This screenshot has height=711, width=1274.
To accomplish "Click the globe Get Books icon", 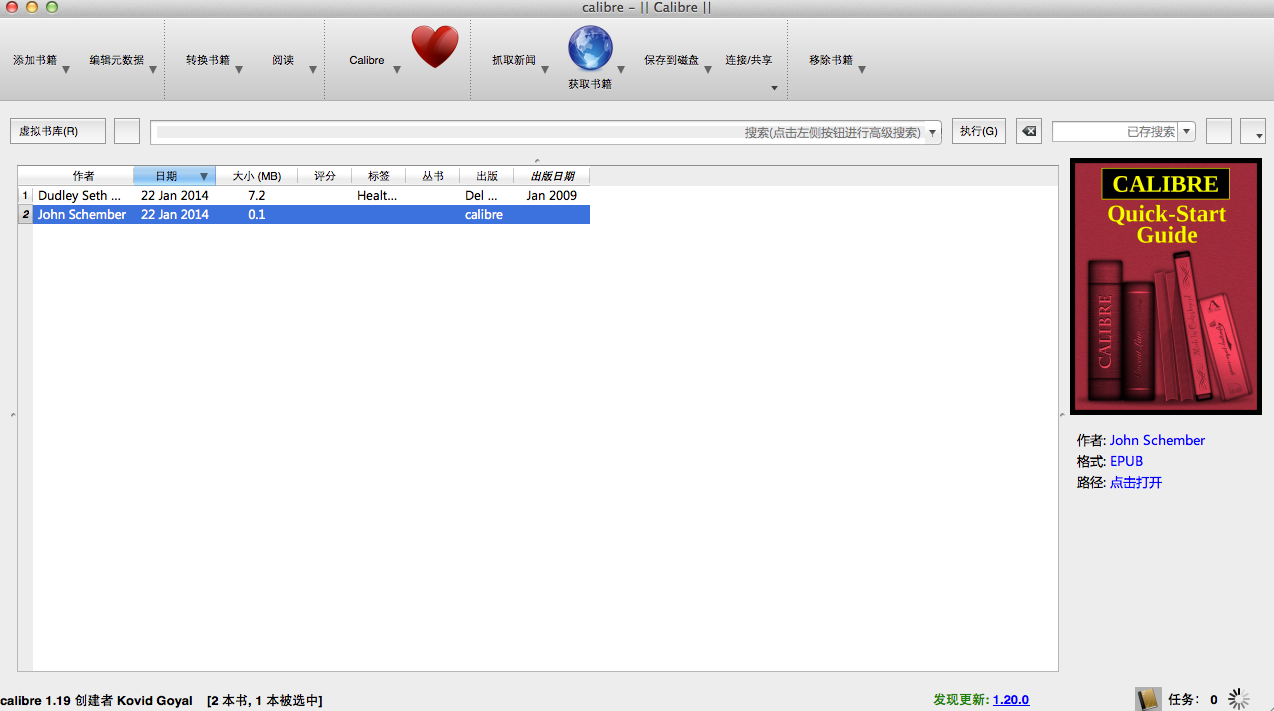I will point(590,48).
